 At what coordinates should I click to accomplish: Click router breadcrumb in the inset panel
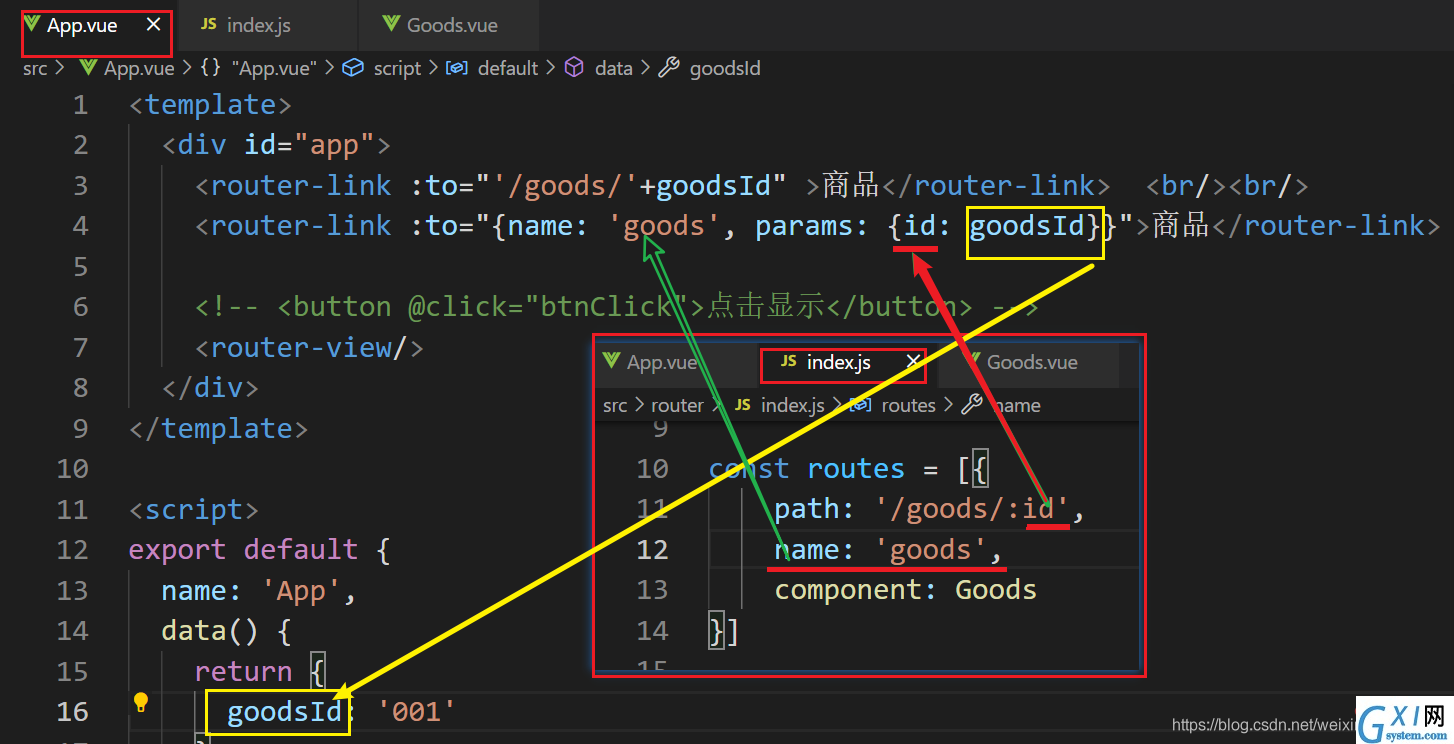(x=677, y=405)
